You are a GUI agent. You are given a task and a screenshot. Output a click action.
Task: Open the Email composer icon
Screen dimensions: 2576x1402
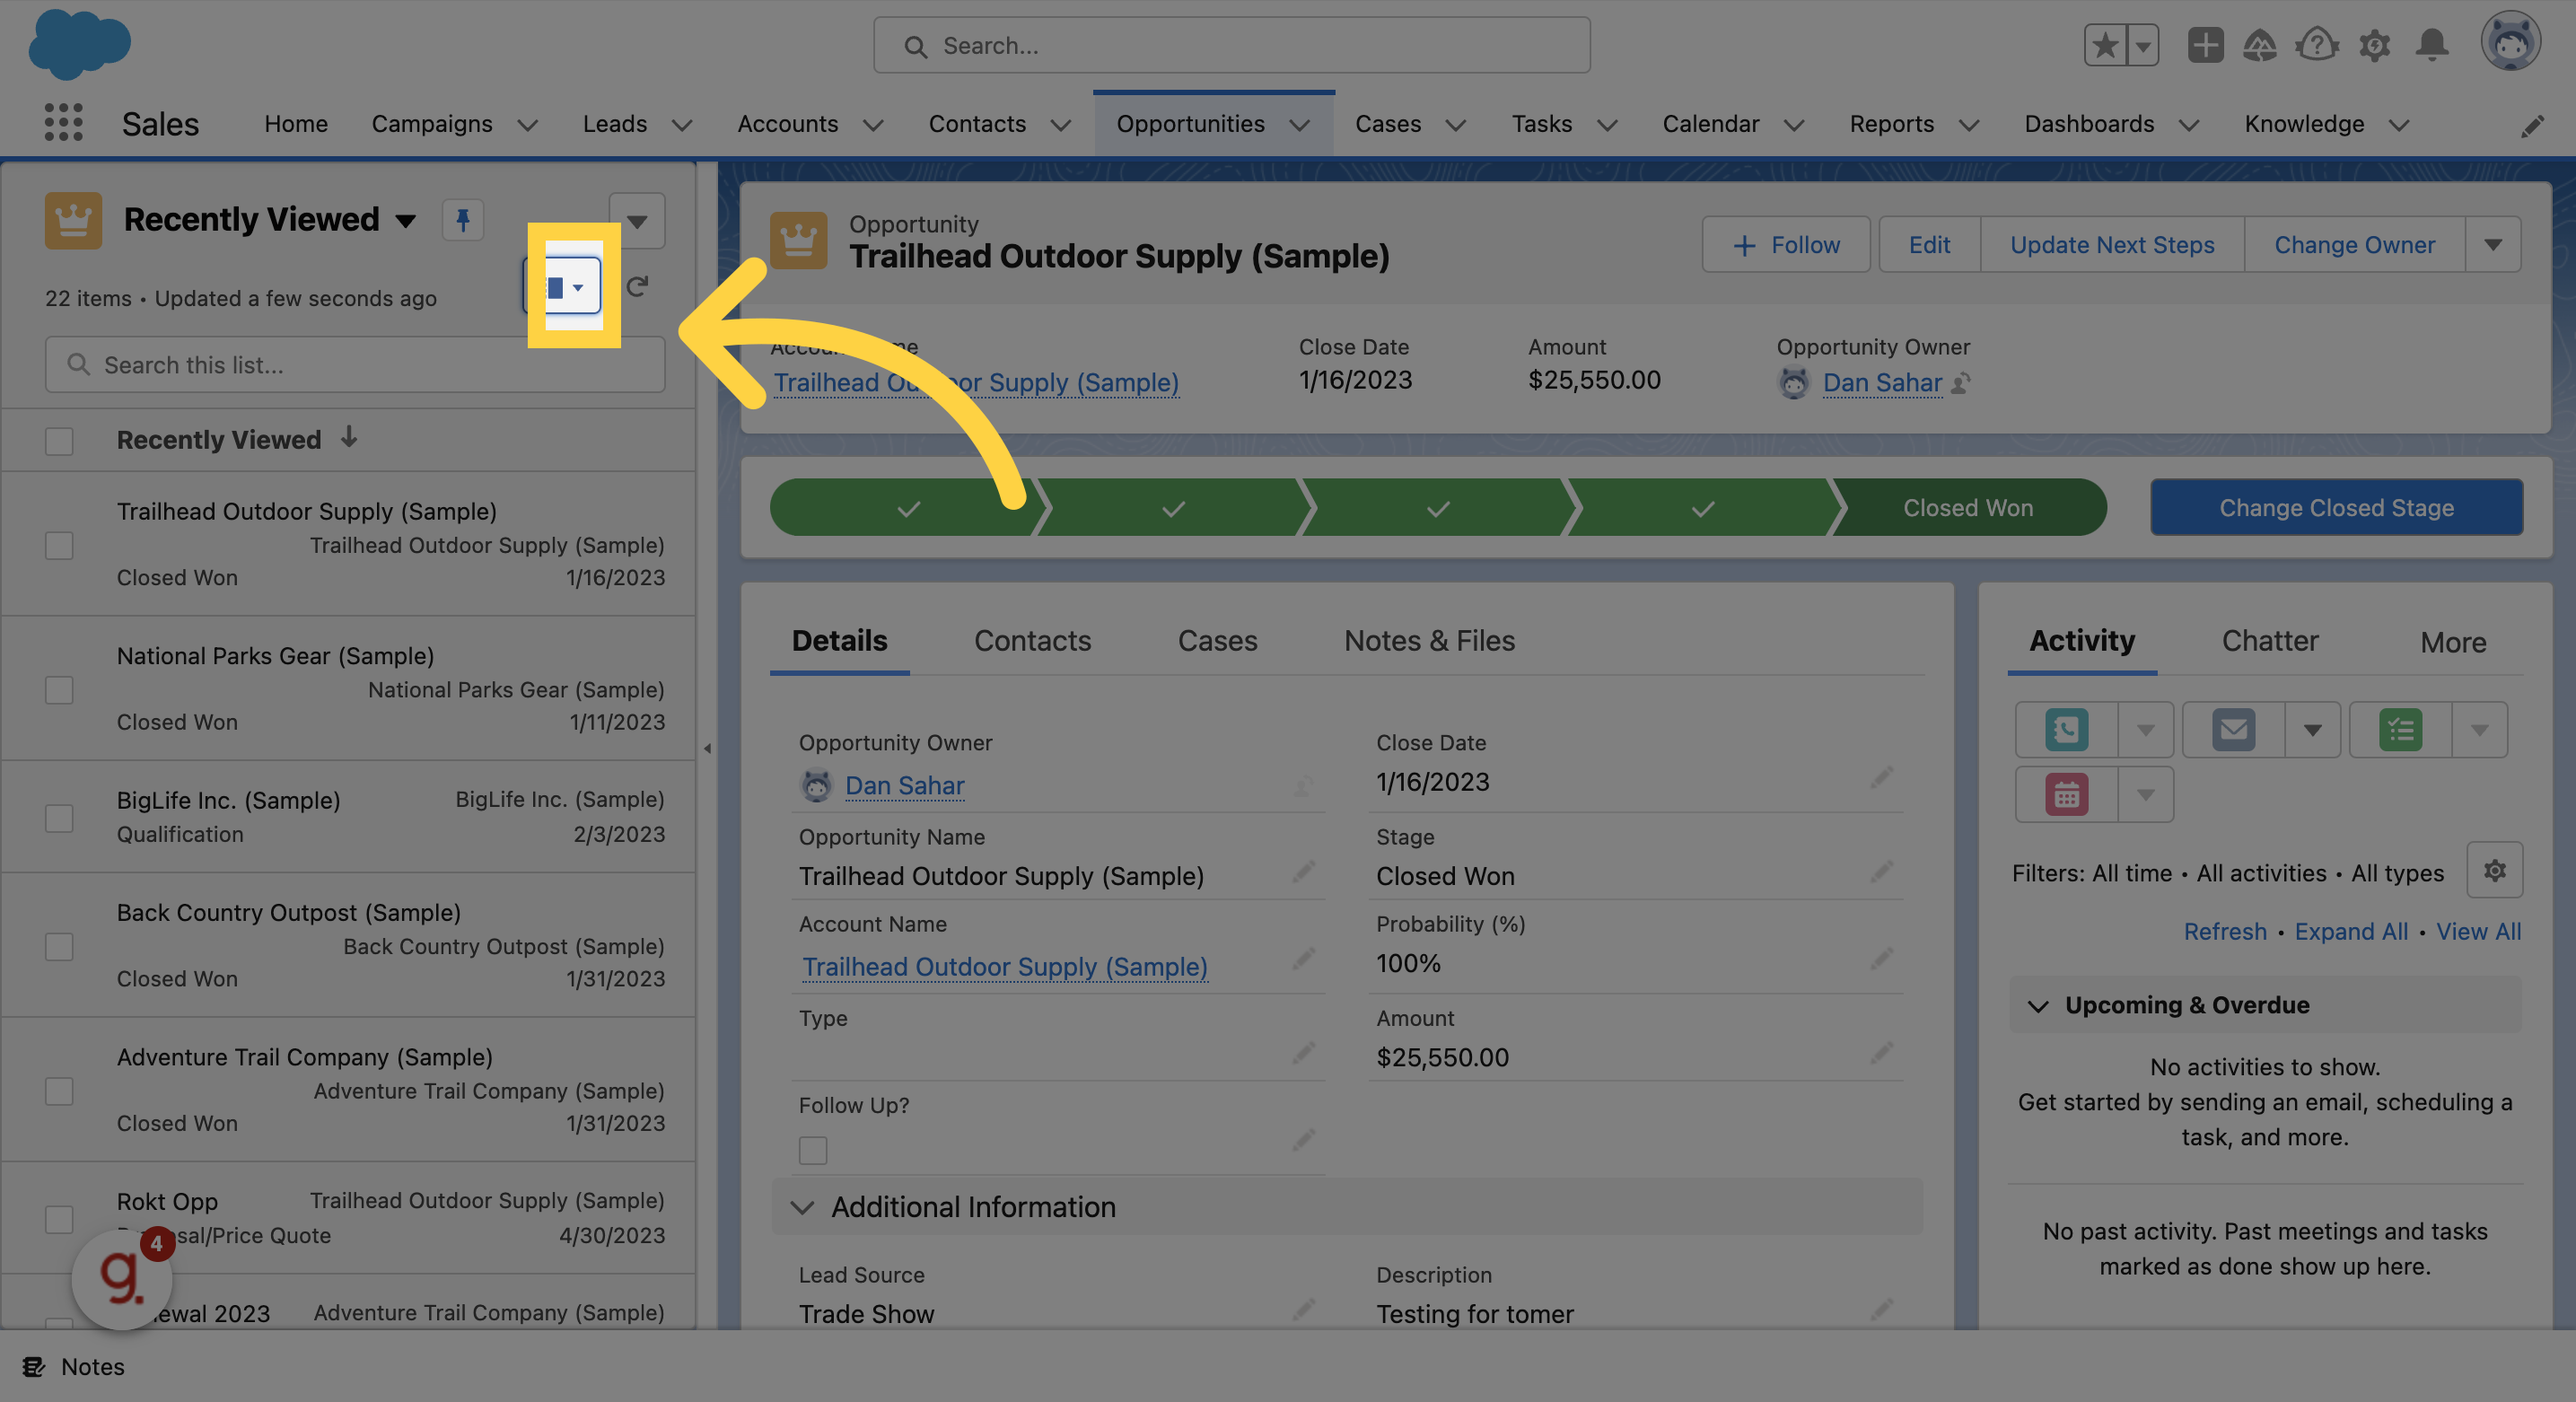pos(2234,729)
